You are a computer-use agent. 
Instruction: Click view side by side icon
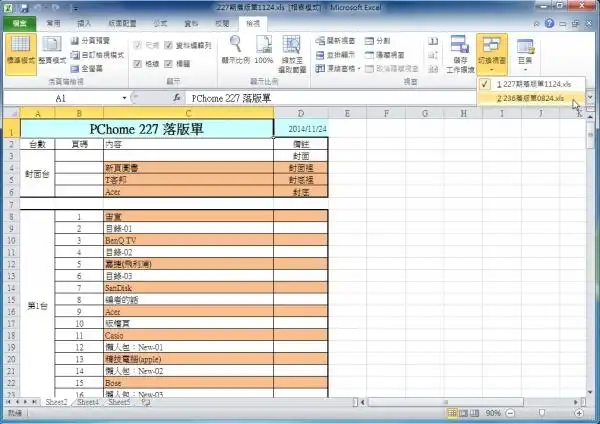(433, 41)
